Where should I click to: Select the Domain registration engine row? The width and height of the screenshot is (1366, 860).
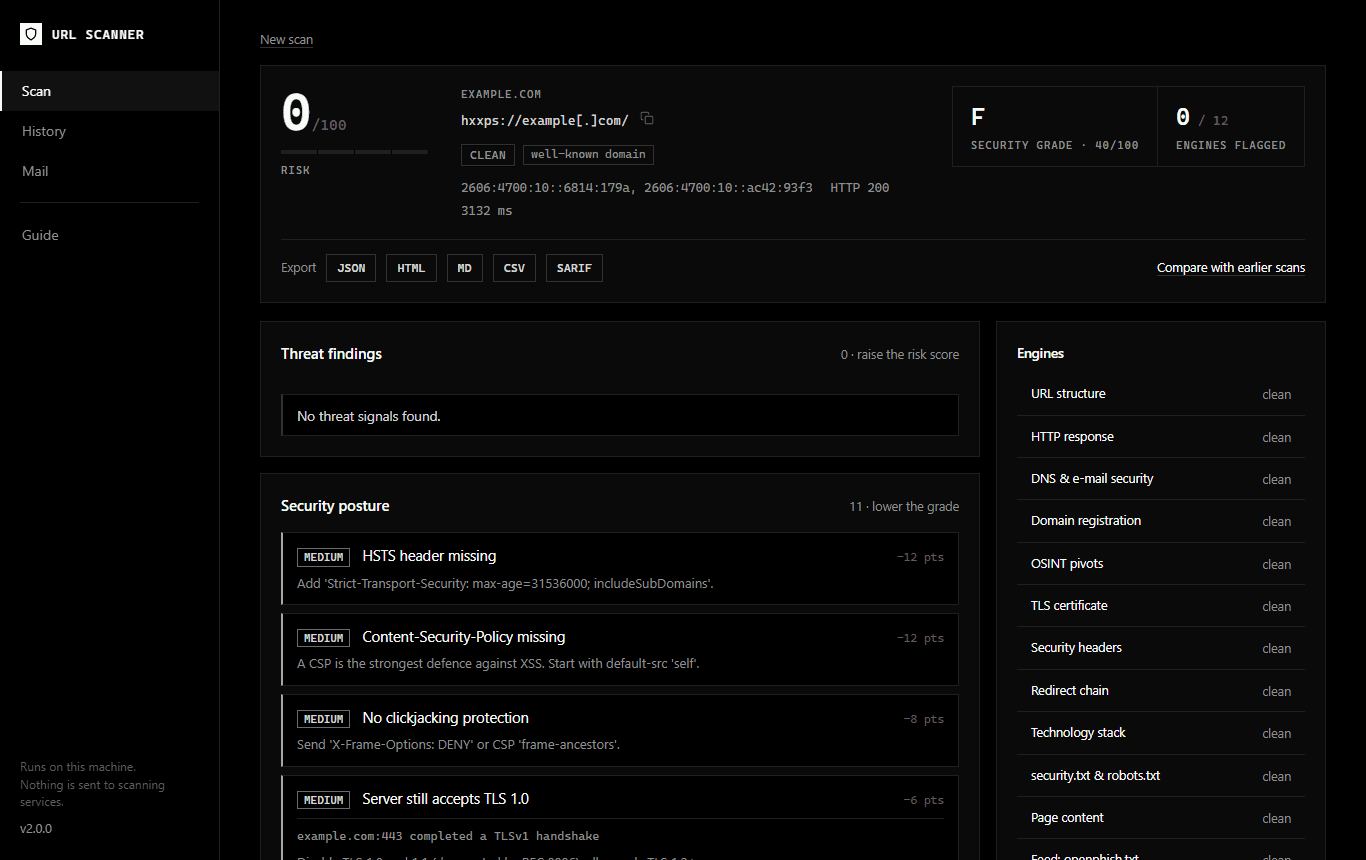click(1161, 521)
